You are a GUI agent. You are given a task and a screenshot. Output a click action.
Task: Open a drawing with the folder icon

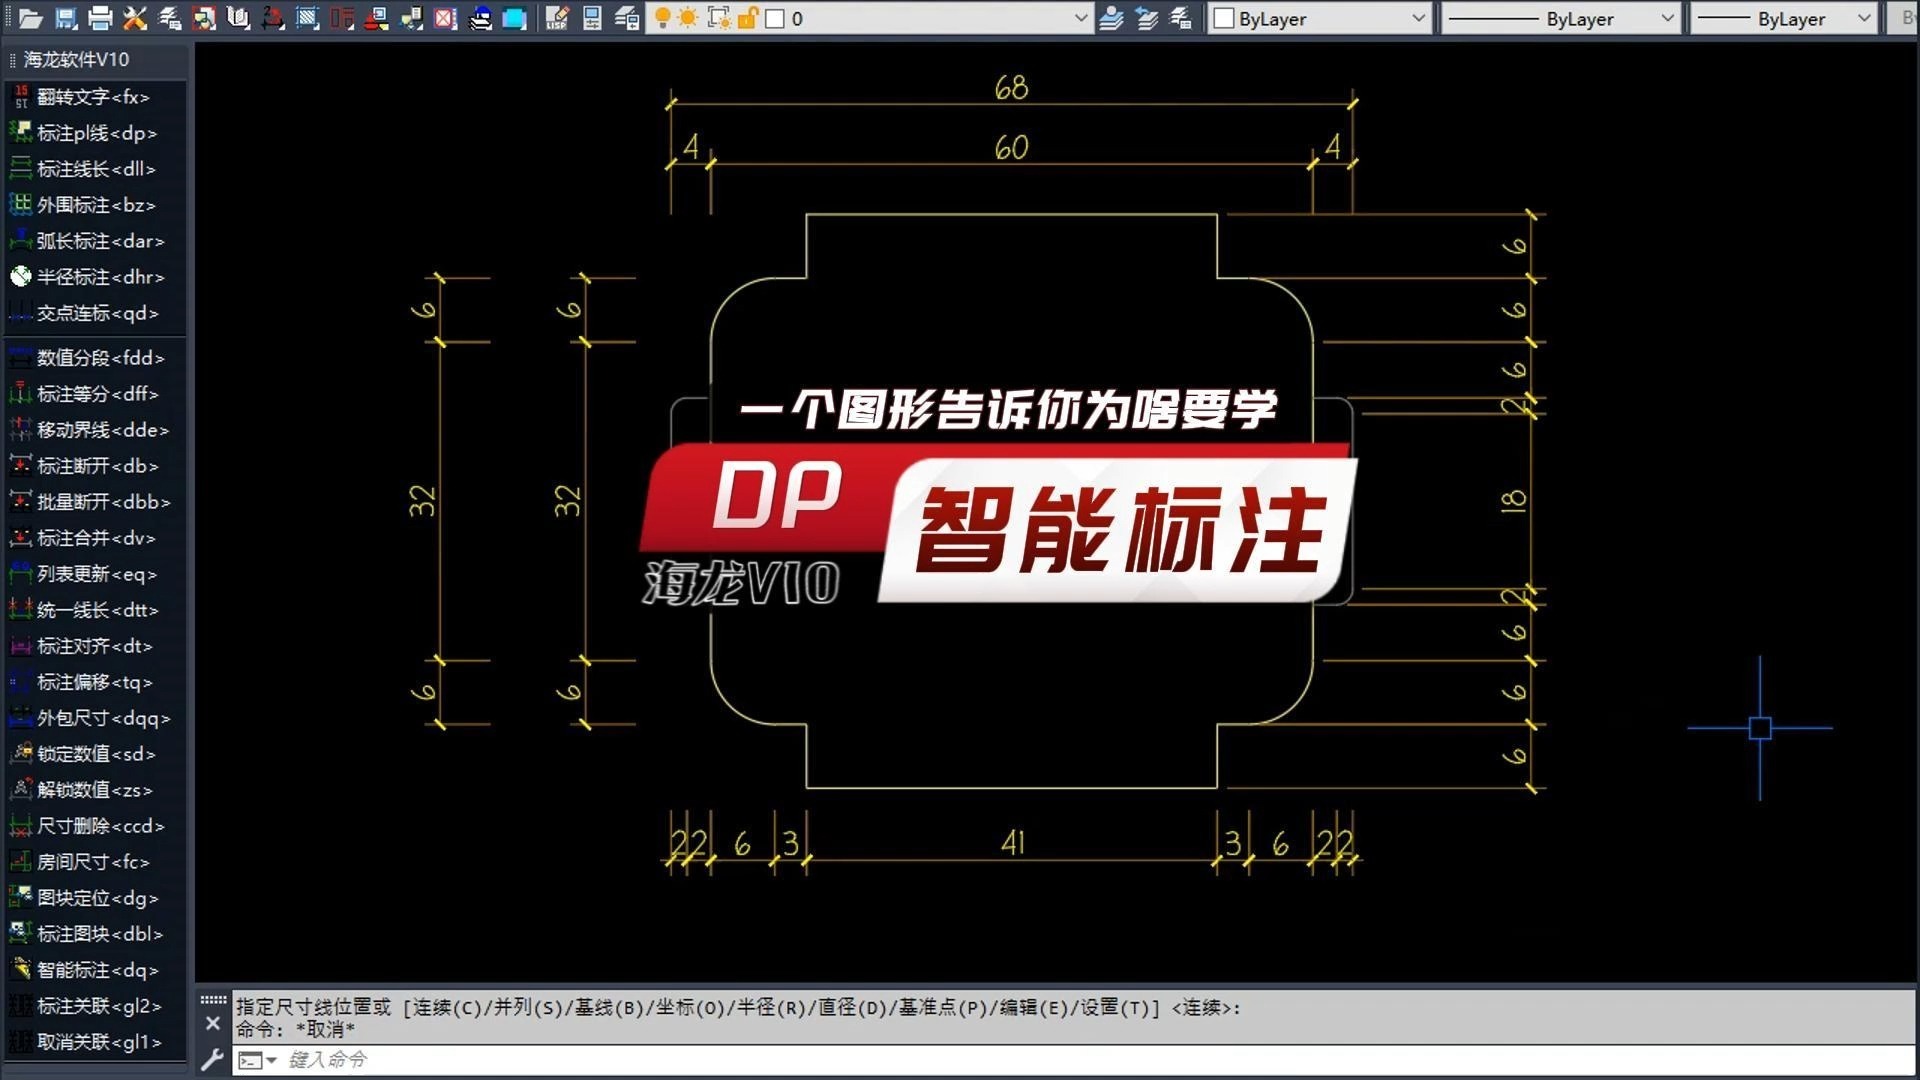30,18
